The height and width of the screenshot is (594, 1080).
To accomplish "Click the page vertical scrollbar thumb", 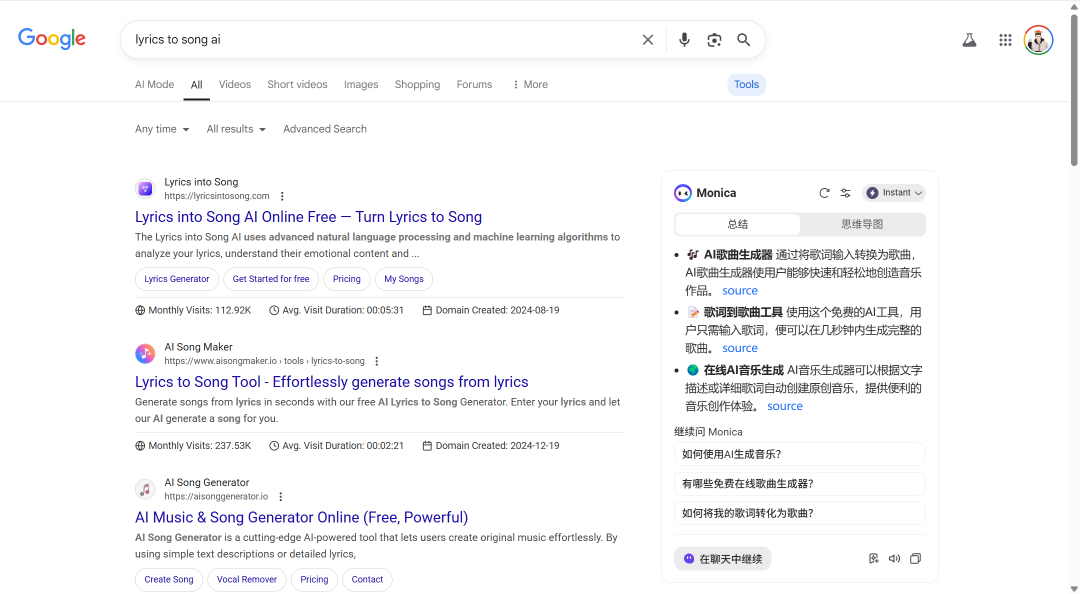I will [1074, 90].
